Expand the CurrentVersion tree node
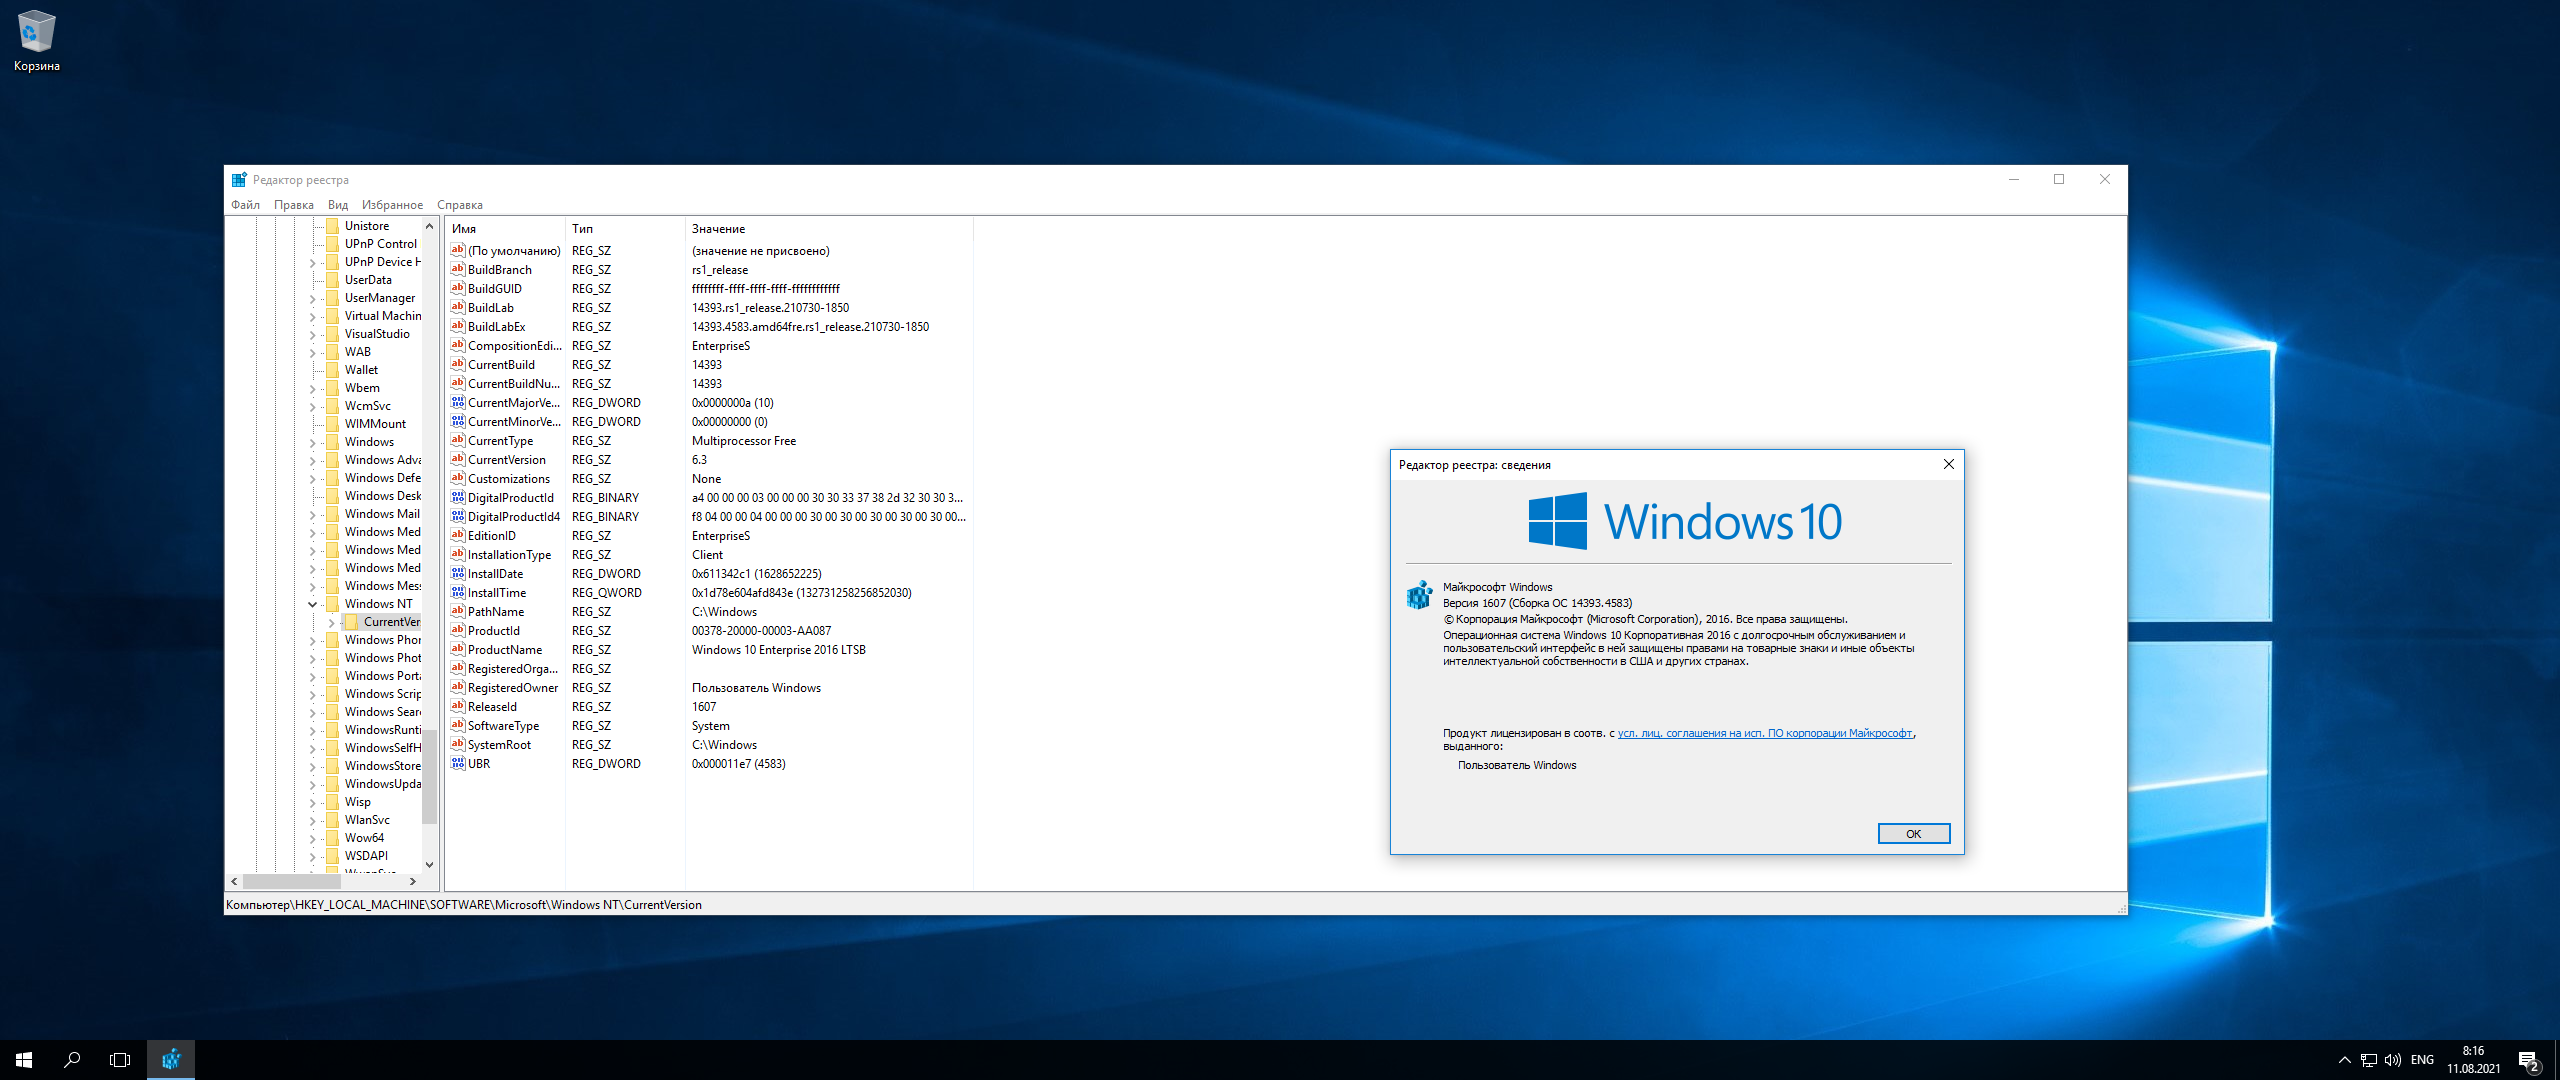The height and width of the screenshot is (1080, 2560). click(x=331, y=622)
